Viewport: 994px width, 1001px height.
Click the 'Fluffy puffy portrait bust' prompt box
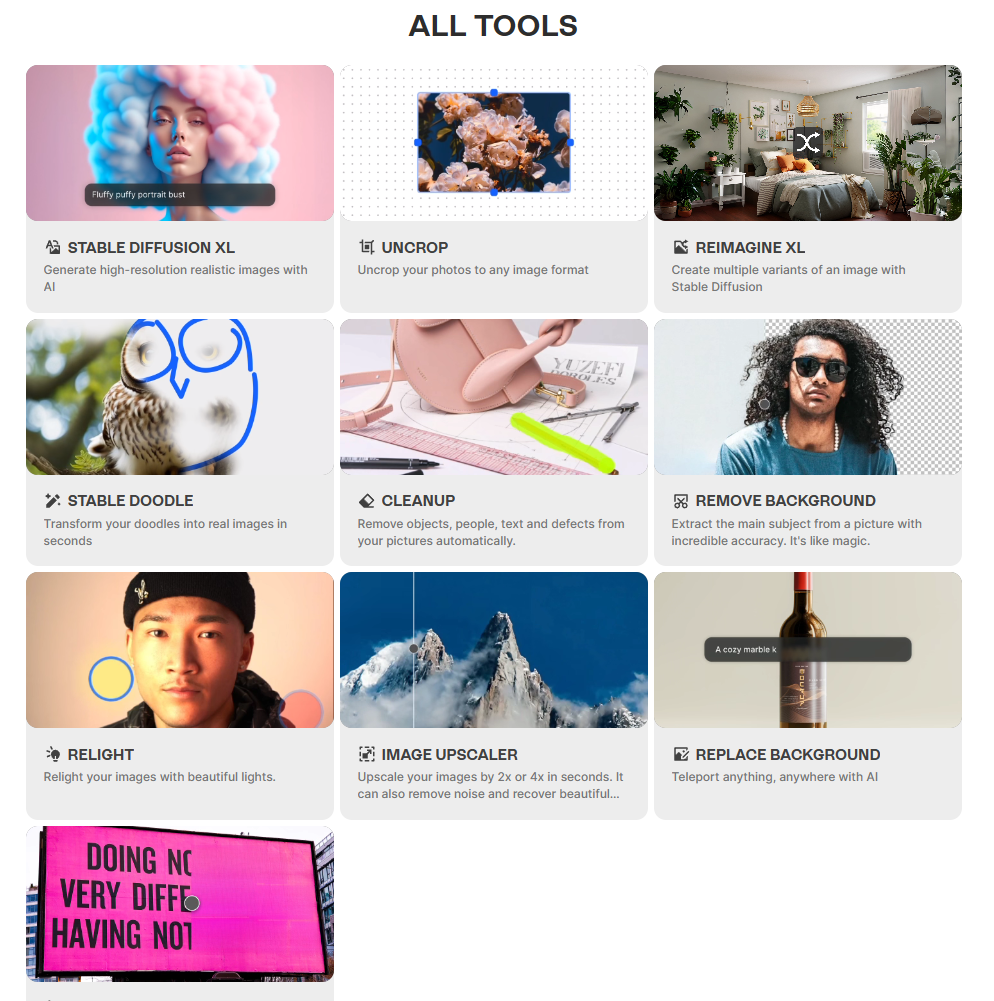[x=179, y=195]
